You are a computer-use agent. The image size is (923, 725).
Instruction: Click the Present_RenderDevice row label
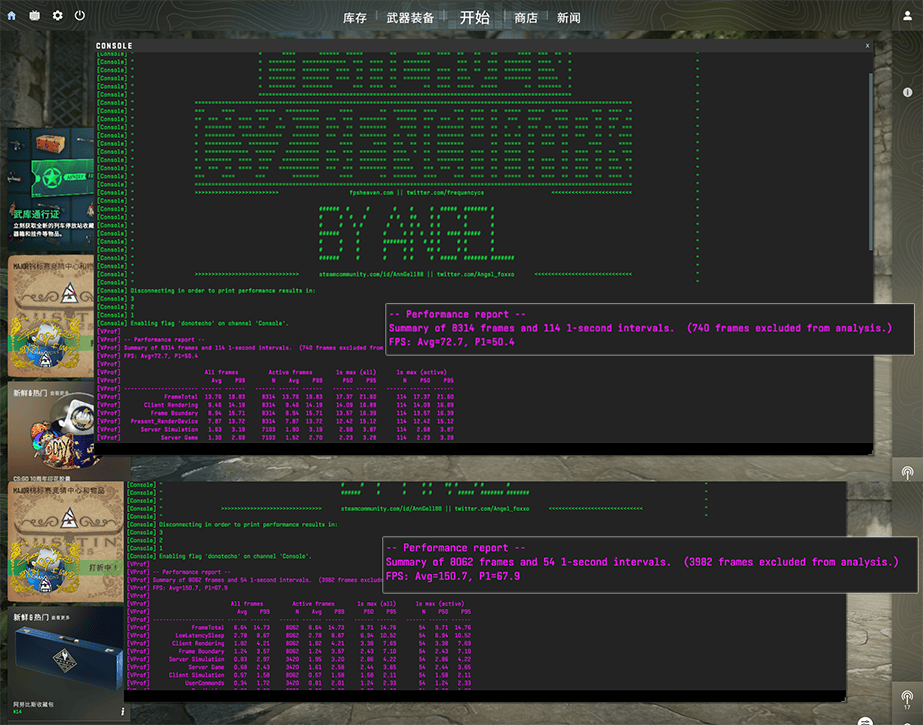click(x=164, y=421)
